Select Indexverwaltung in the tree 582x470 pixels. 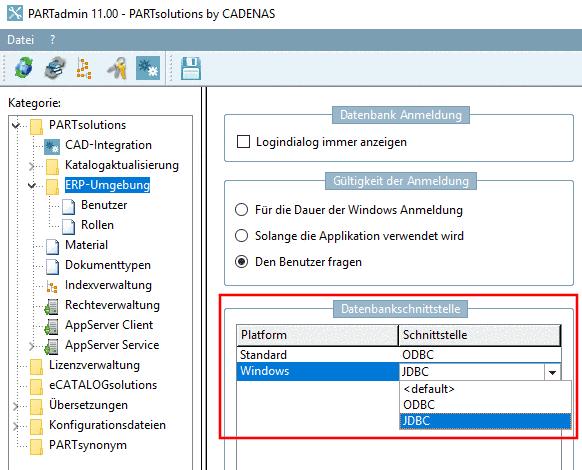(108, 285)
